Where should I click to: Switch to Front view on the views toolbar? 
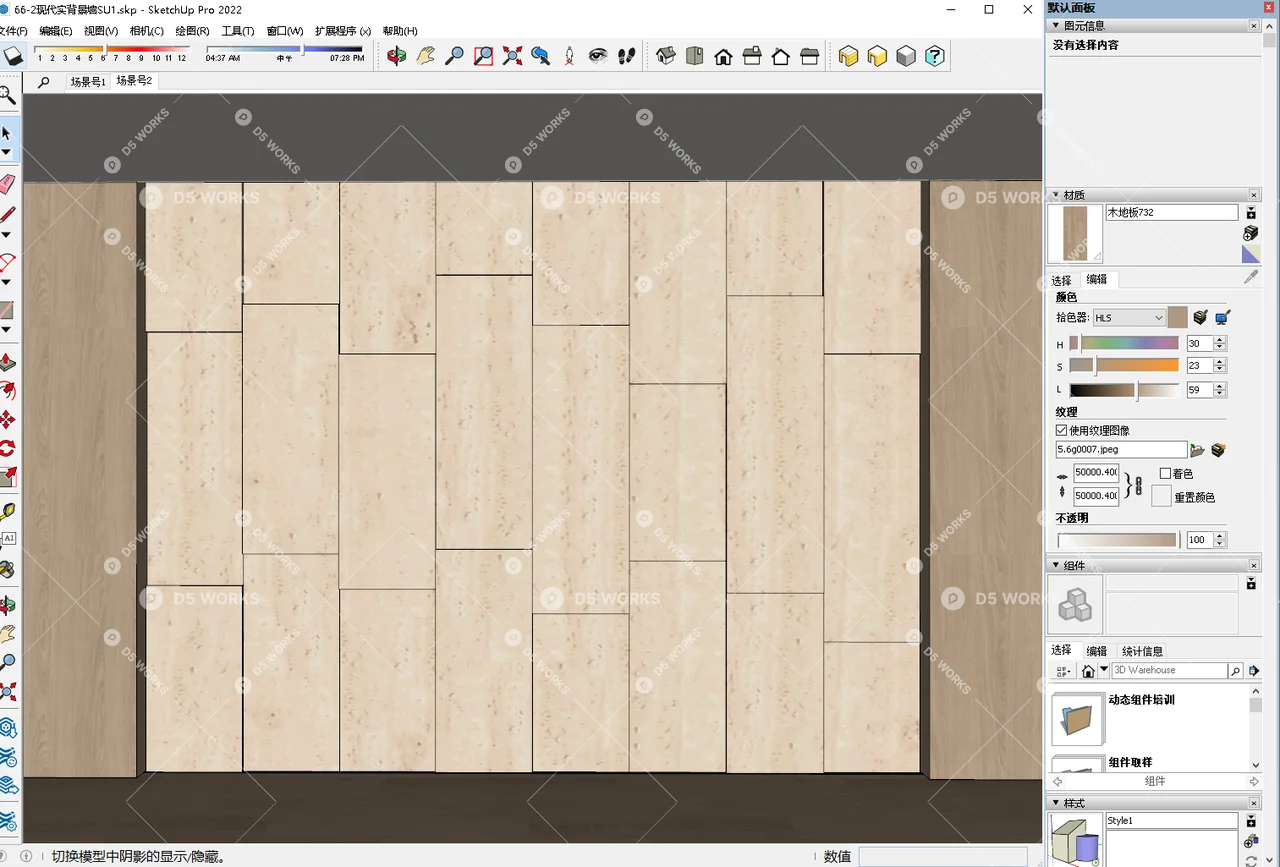(723, 57)
